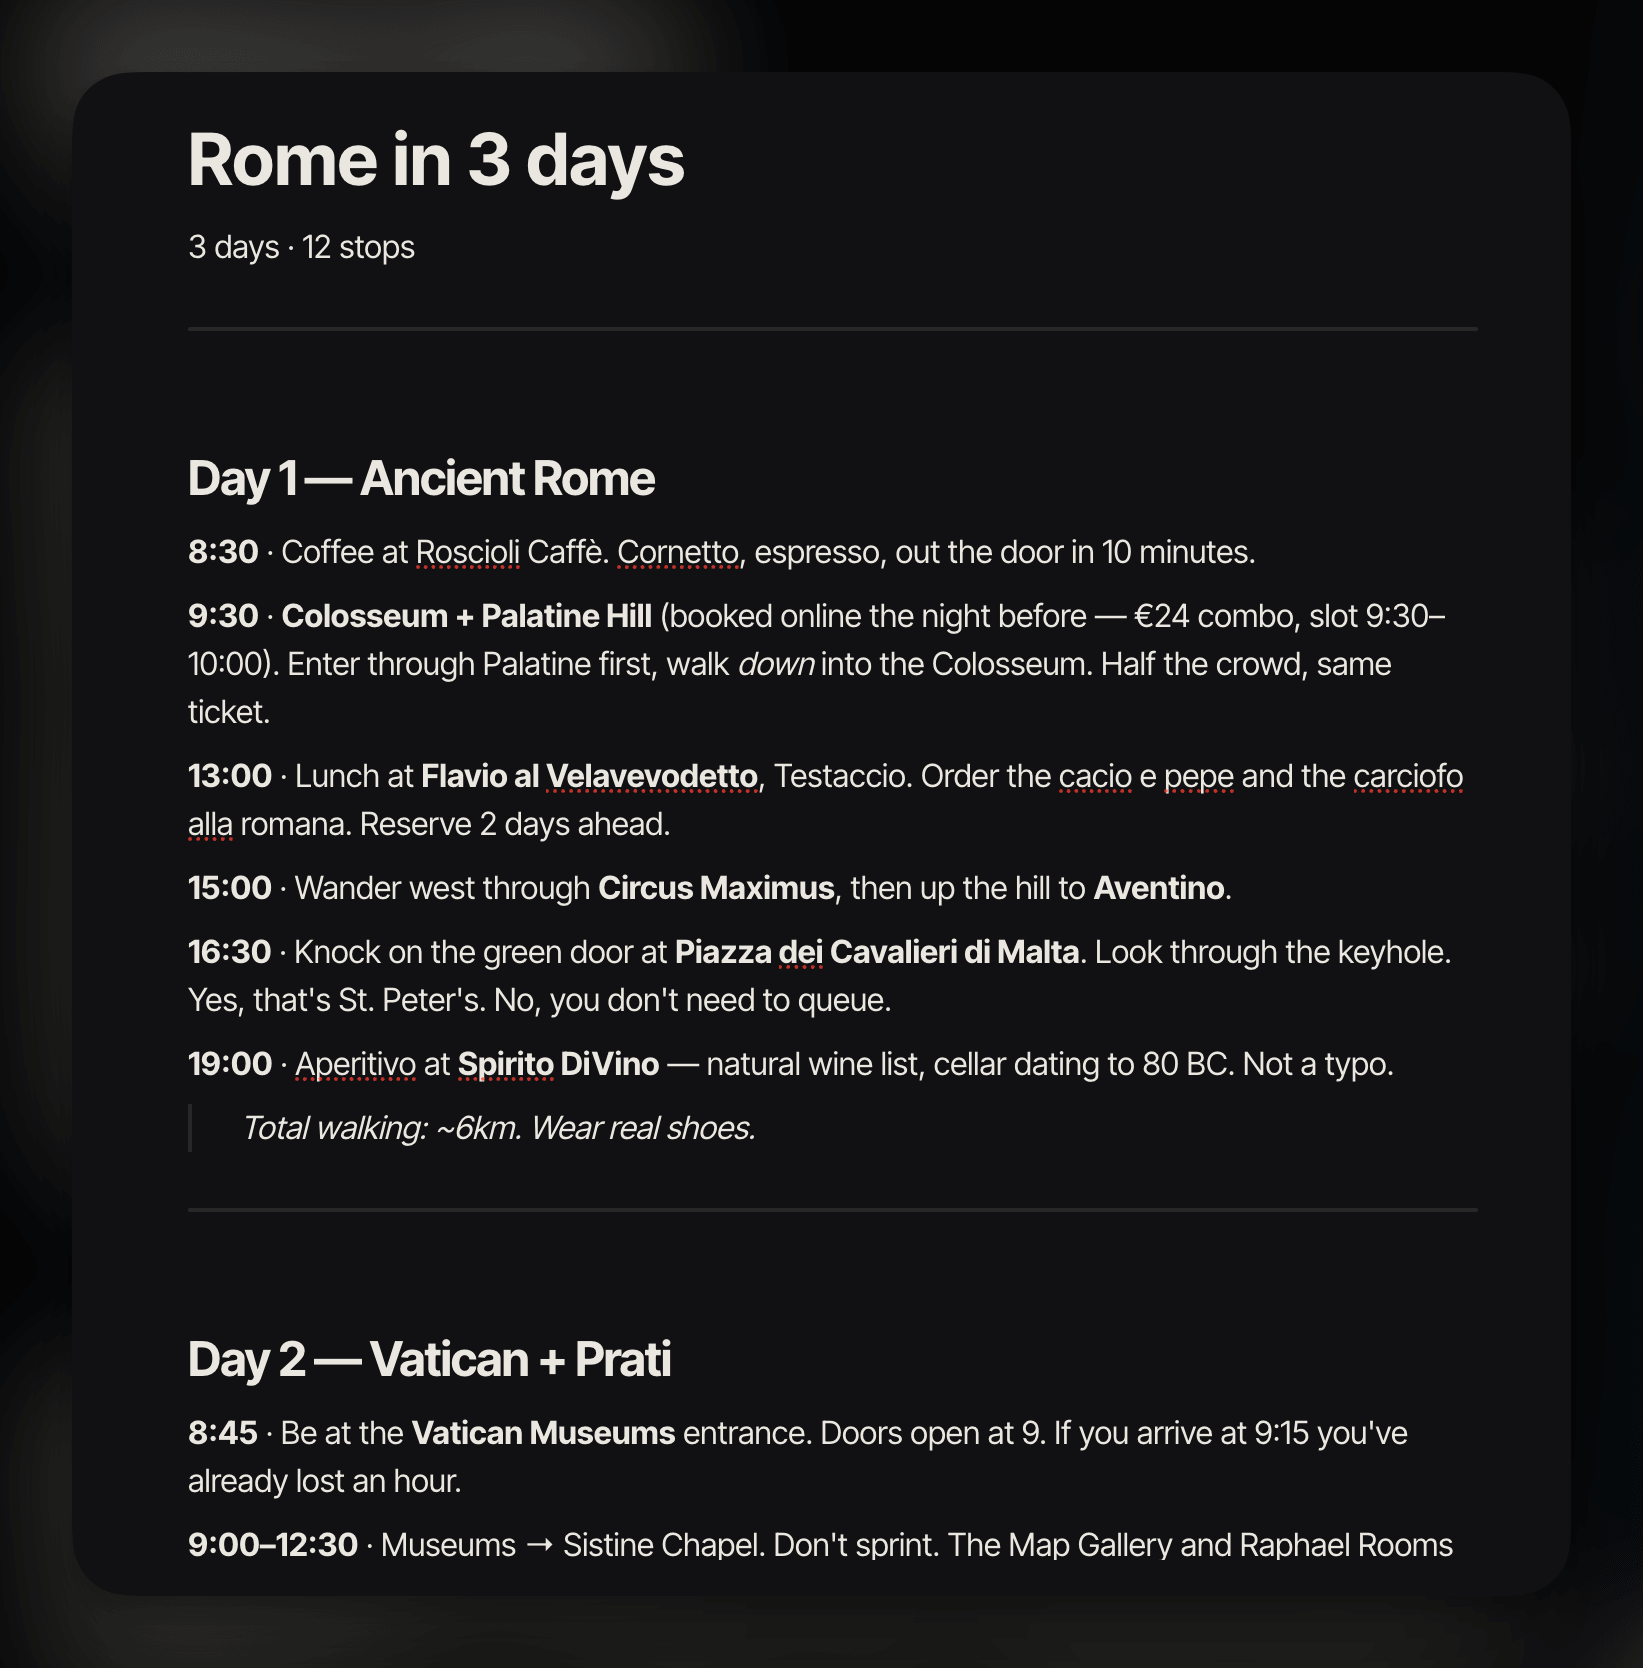Click 'Piazza dei Cavalieri di Malta' text
The image size is (1643, 1668).
[877, 952]
